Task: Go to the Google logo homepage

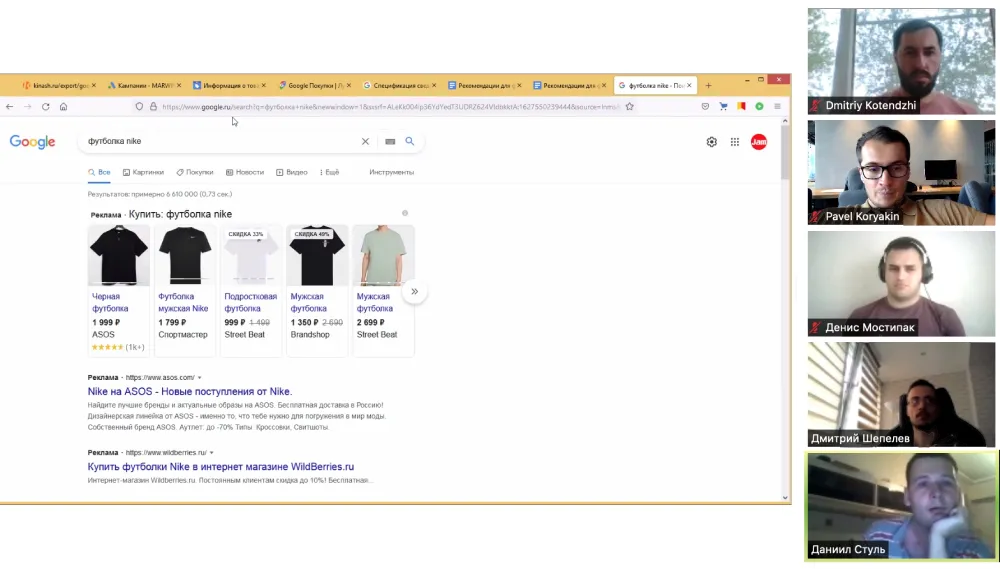Action: click(33, 142)
